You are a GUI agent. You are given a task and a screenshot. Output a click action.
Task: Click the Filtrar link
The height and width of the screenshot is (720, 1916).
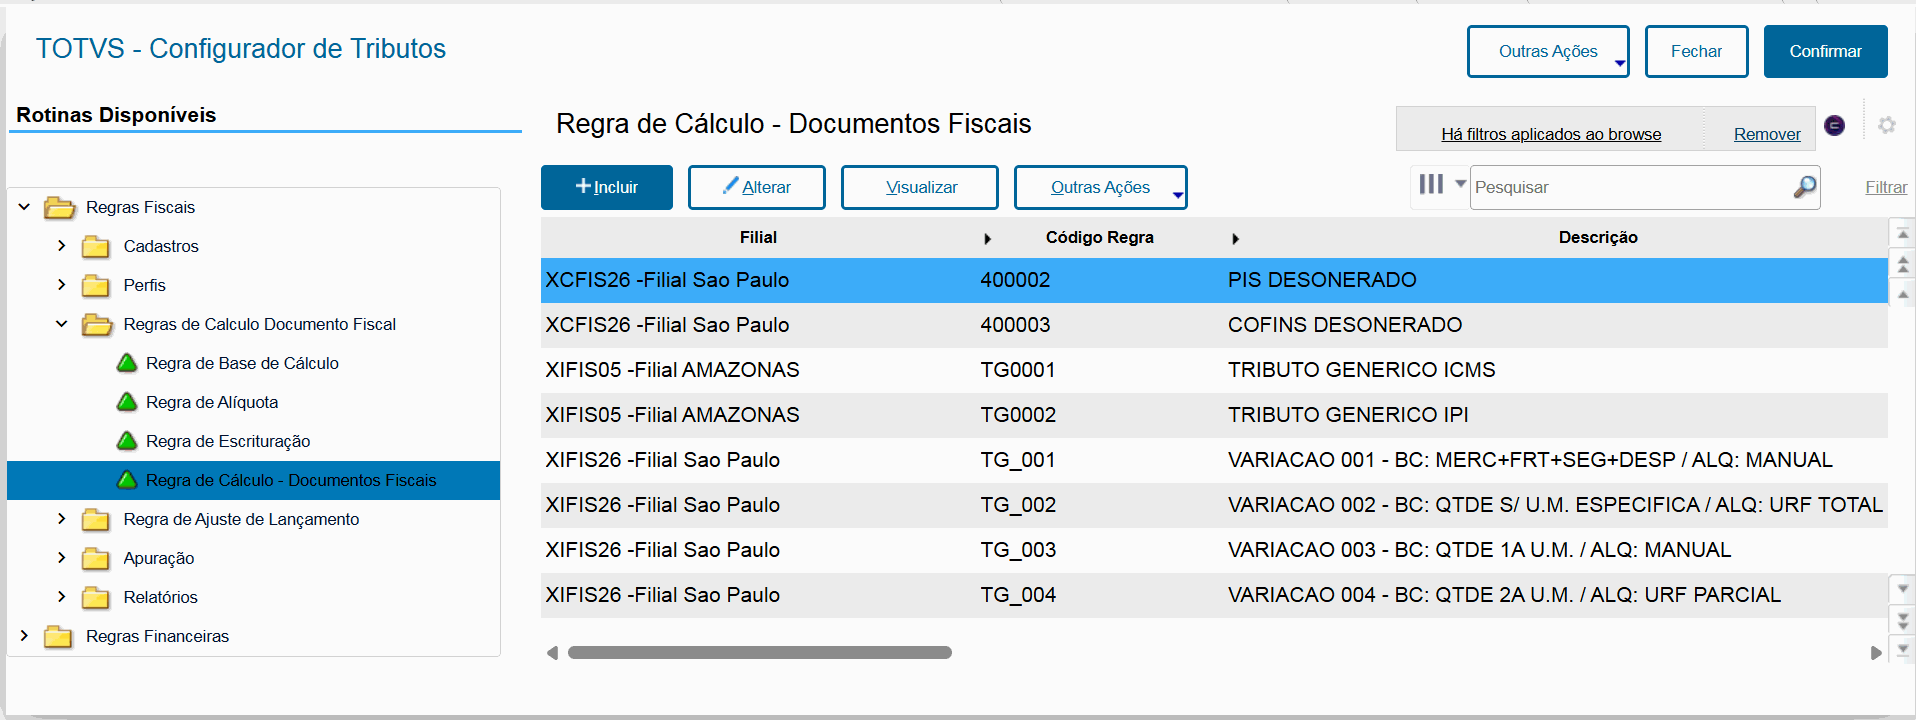point(1885,187)
